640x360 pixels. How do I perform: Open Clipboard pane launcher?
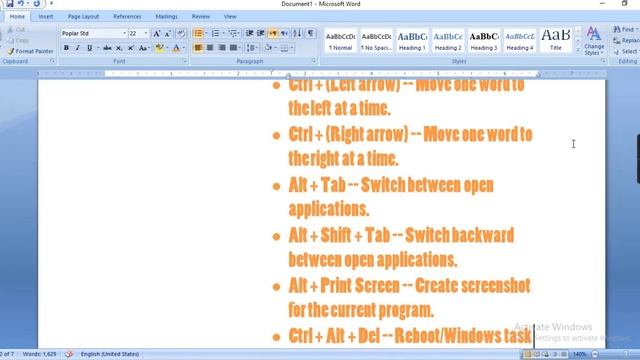(53, 61)
